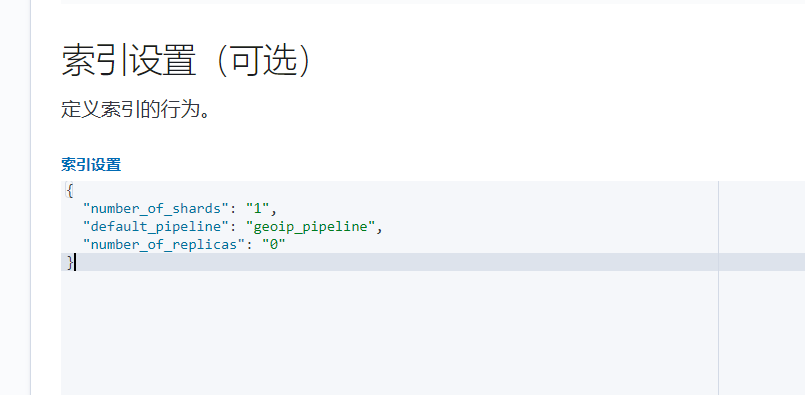Image resolution: width=805 pixels, height=395 pixels.
Task: Click the "default_pipeline" key
Action: pos(155,227)
